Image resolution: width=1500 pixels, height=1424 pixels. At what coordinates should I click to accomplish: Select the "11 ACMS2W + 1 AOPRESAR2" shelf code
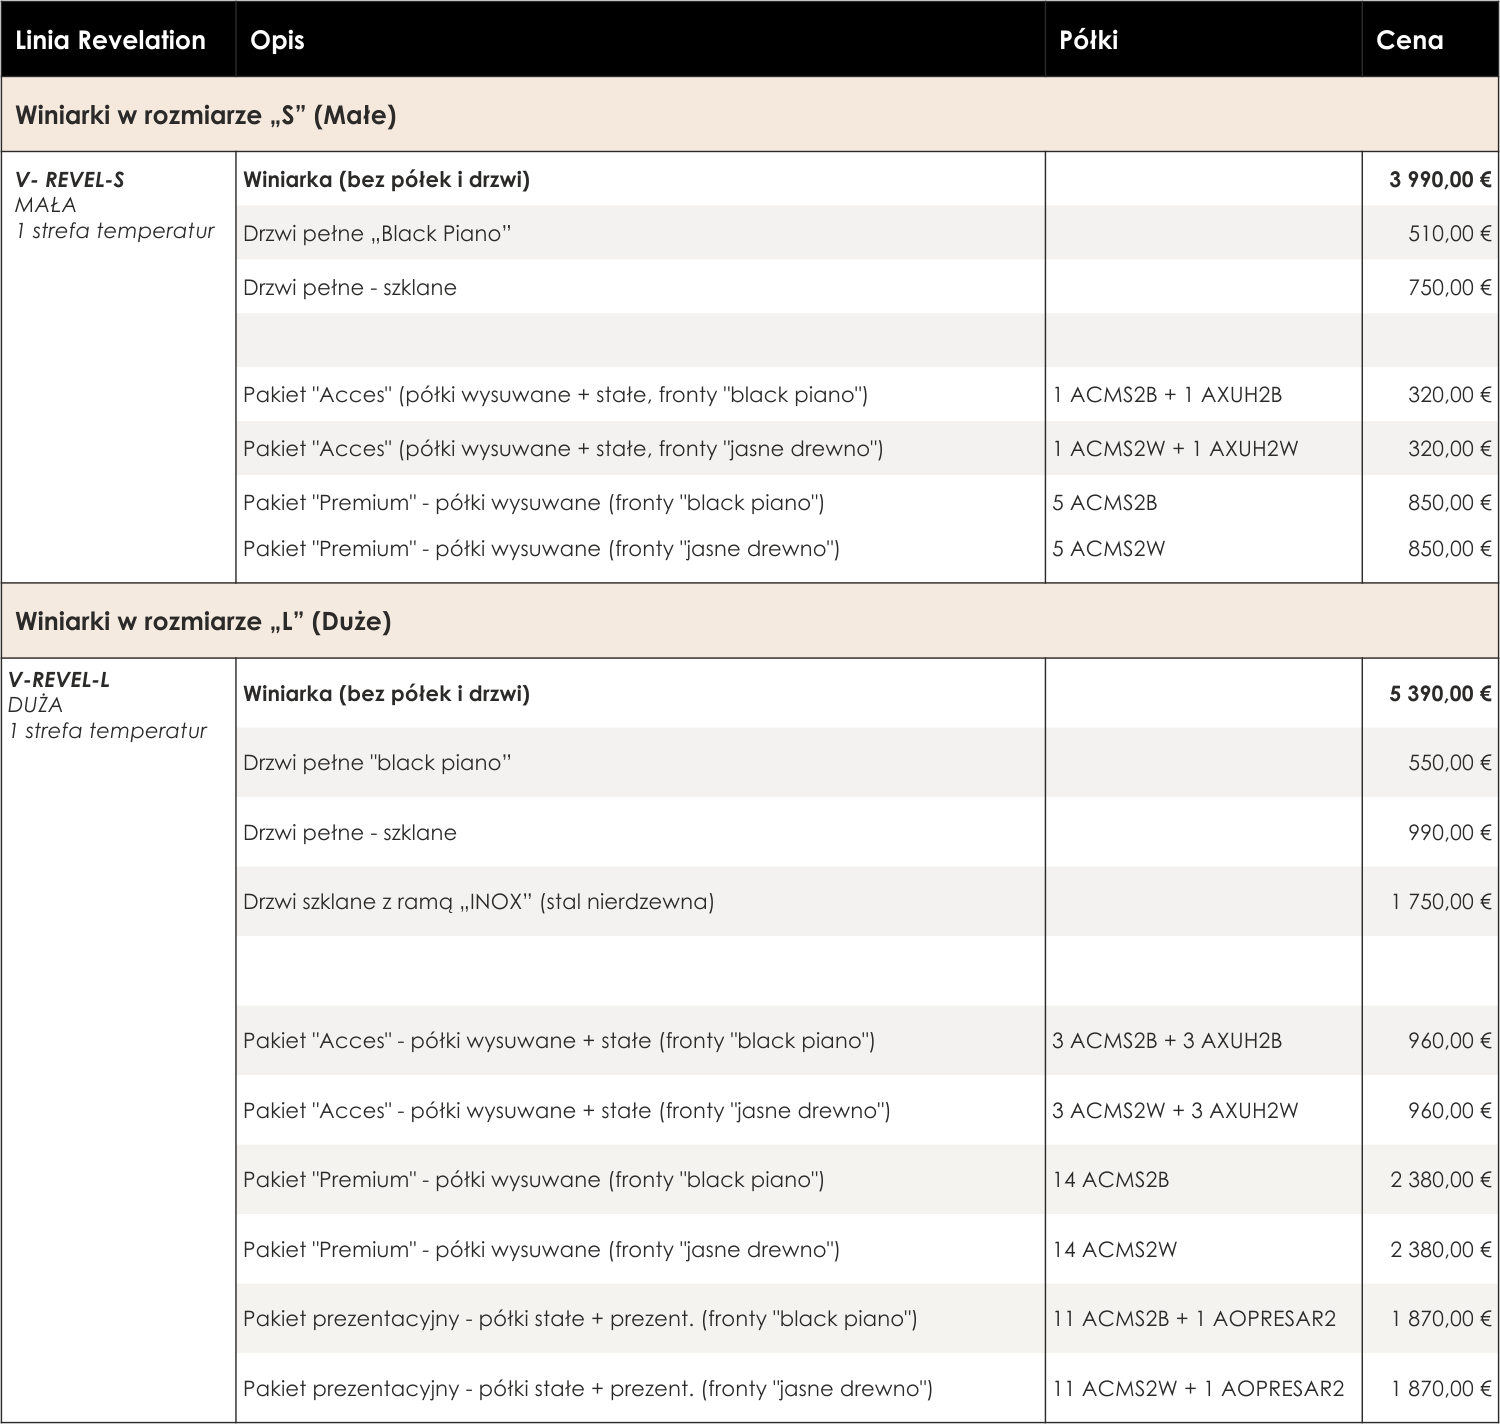[1197, 1389]
